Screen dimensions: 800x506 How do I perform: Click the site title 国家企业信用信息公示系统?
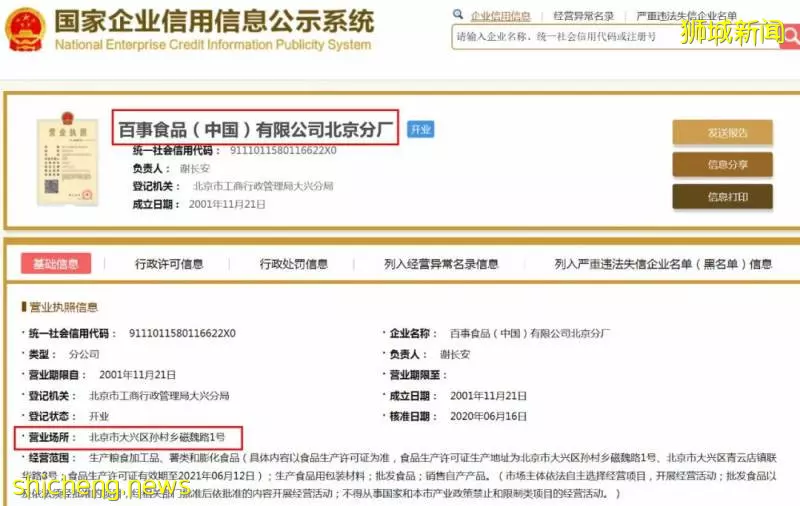pyautogui.click(x=214, y=21)
